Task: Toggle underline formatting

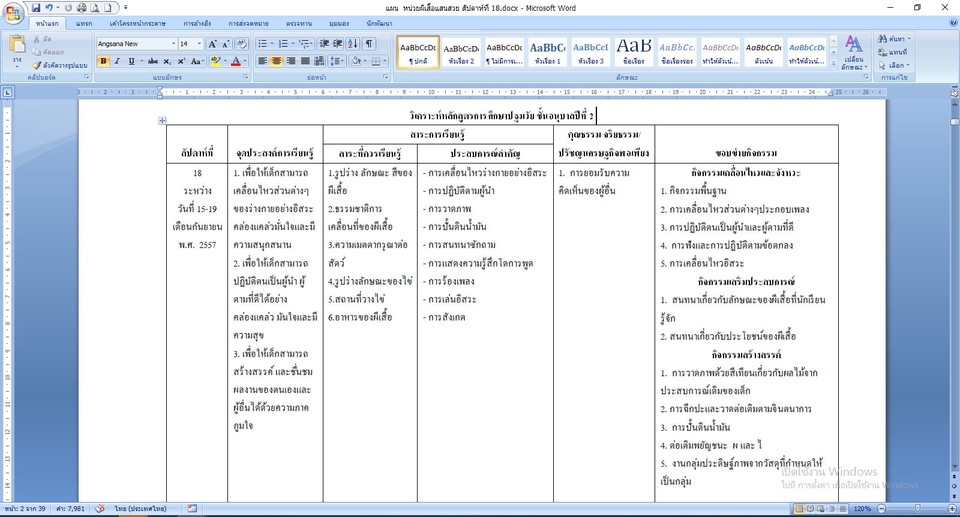Action: (x=130, y=61)
